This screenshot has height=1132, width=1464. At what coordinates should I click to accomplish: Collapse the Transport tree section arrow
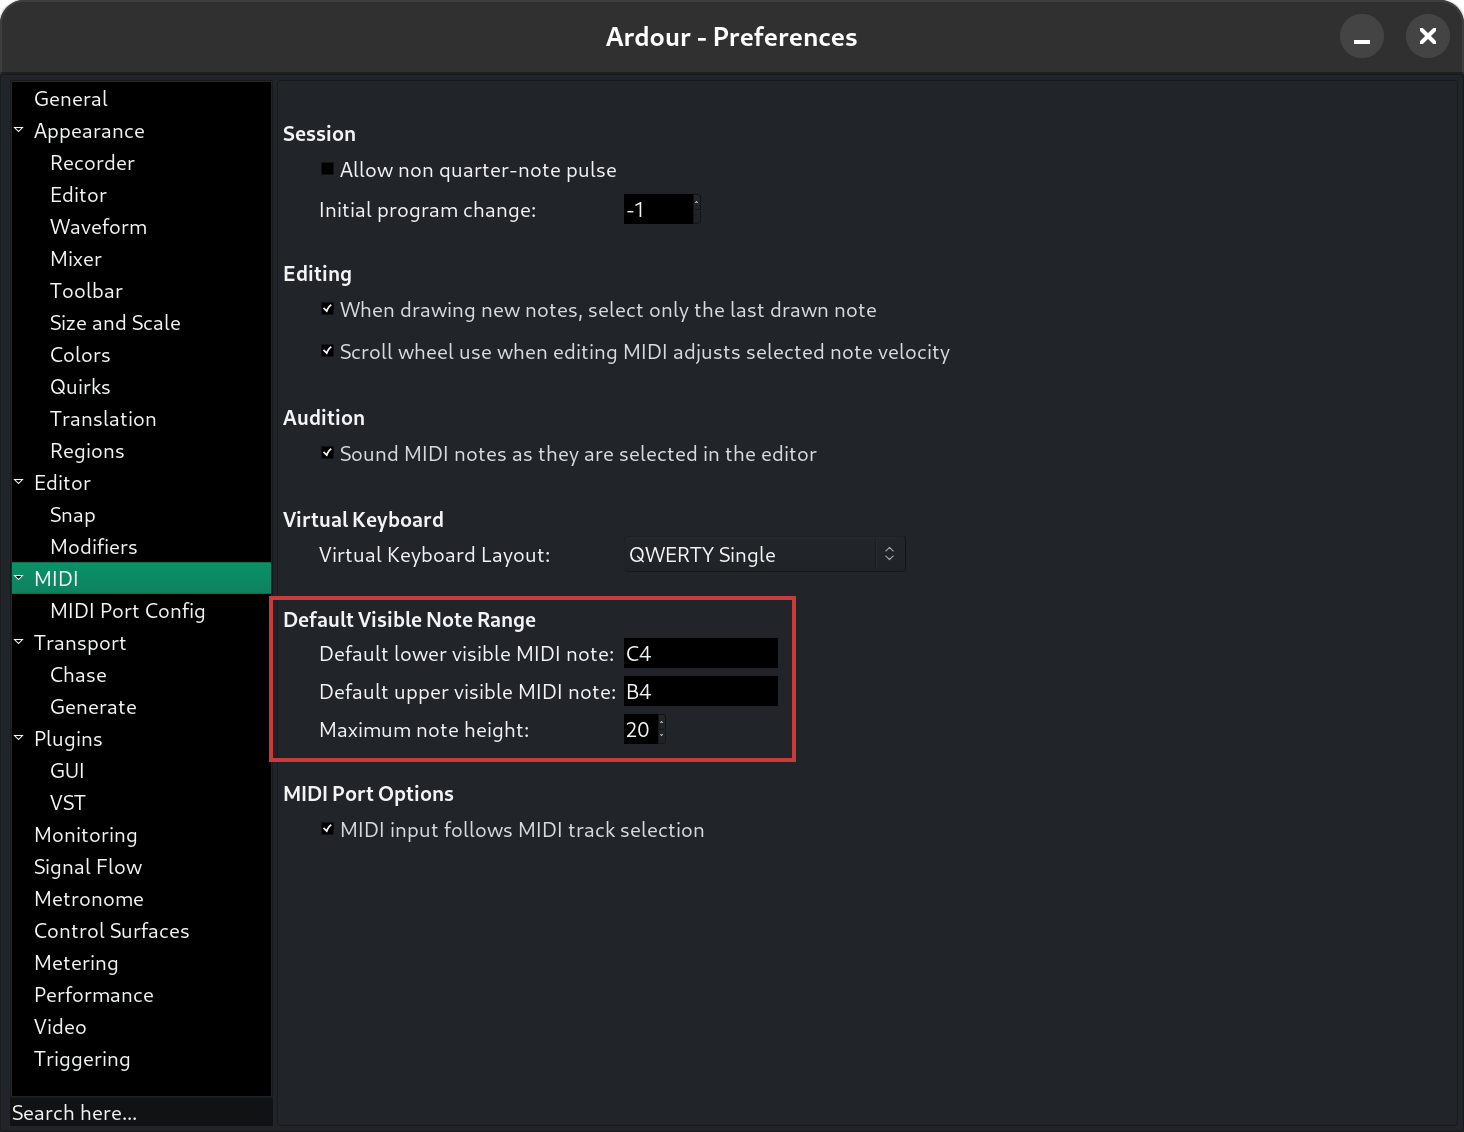18,642
